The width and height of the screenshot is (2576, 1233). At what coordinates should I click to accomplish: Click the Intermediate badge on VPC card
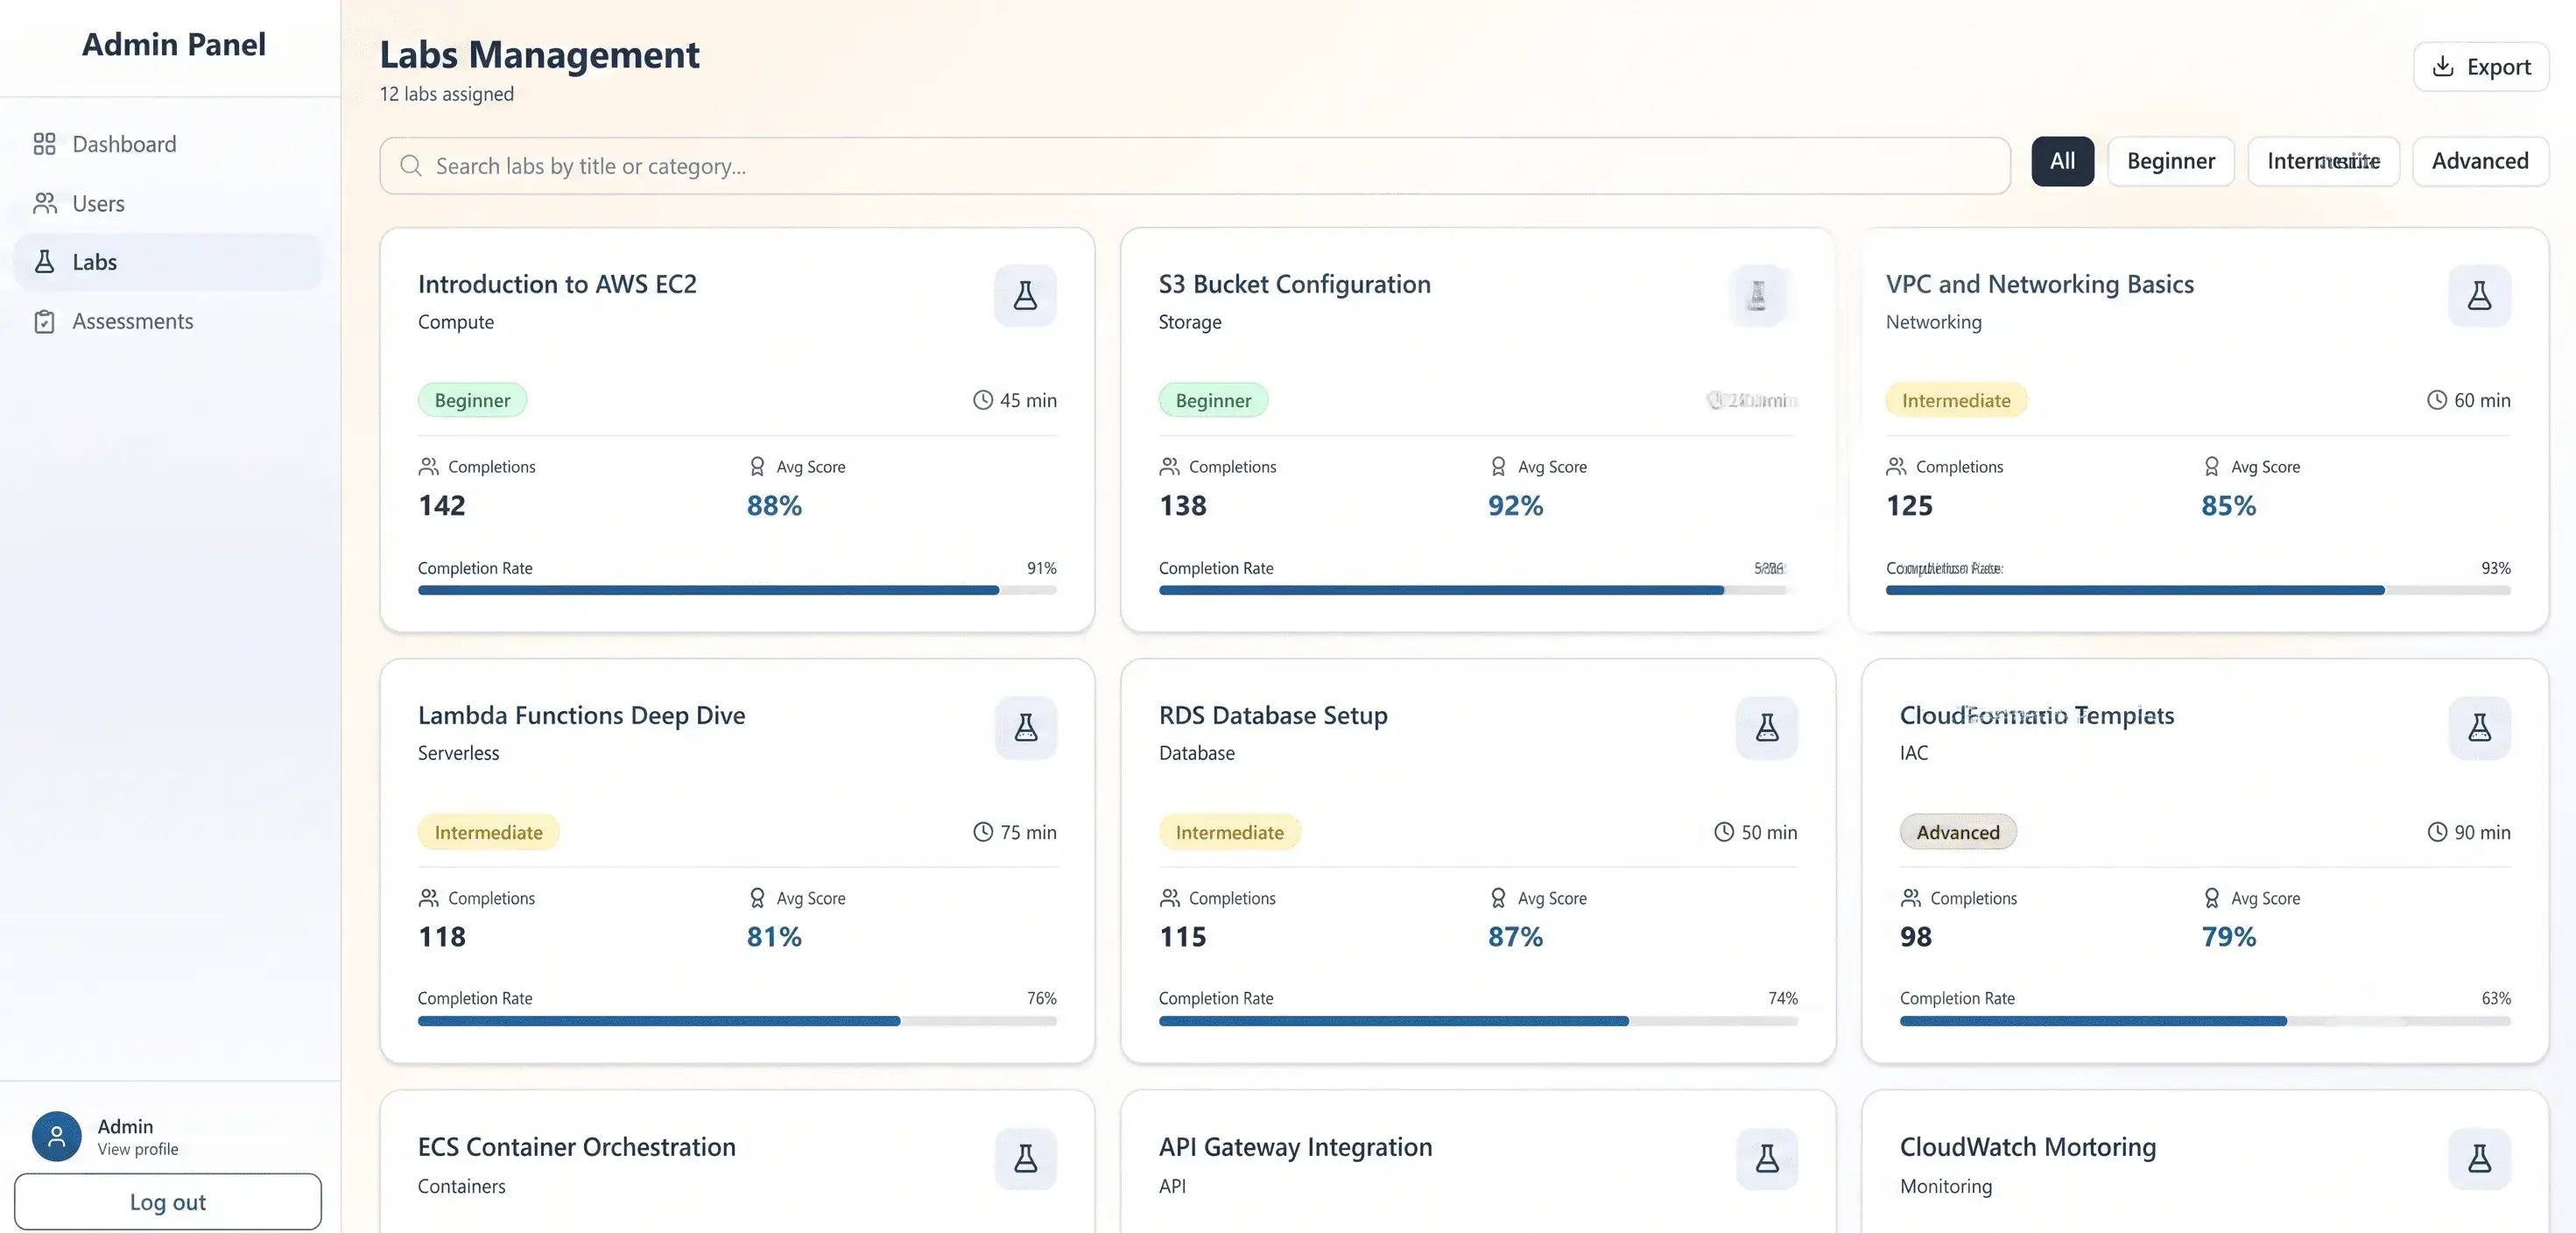1956,400
